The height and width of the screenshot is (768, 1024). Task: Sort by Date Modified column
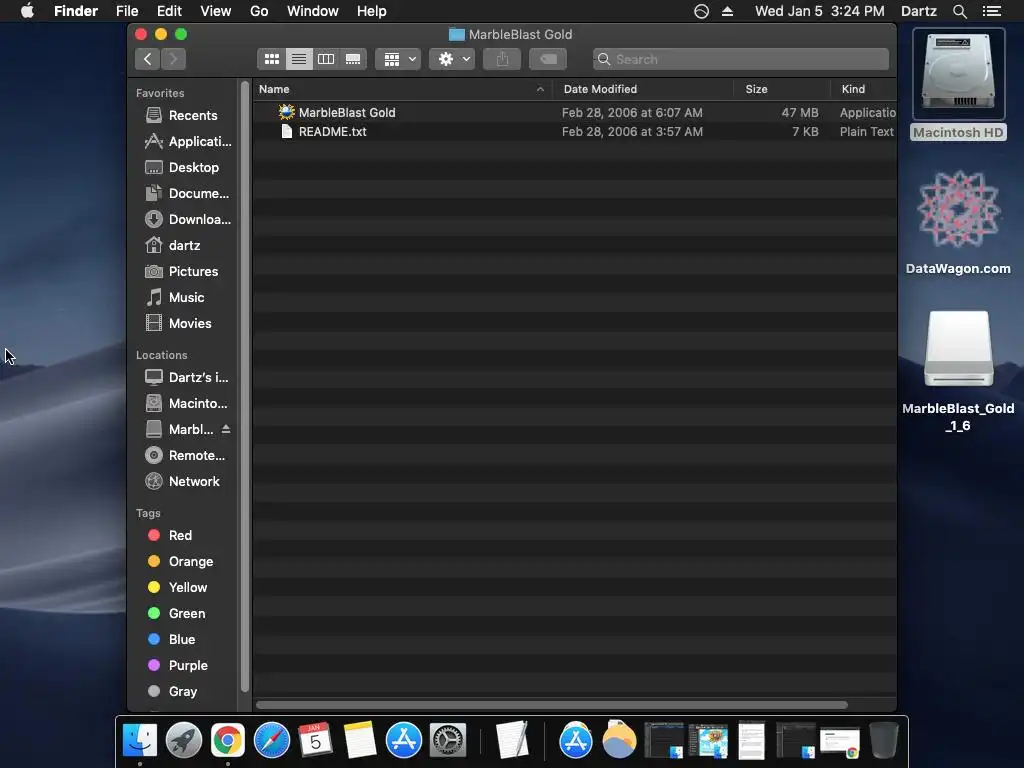(x=643, y=89)
